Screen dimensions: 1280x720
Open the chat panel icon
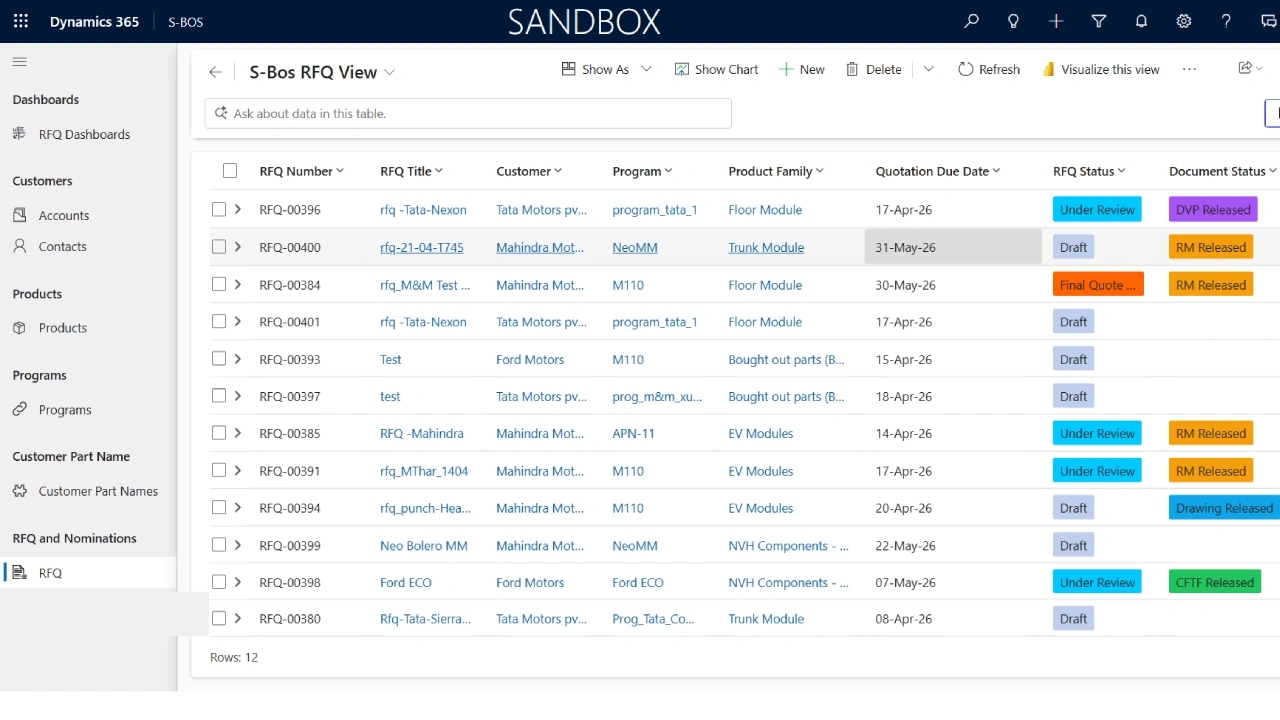[x=1269, y=21]
